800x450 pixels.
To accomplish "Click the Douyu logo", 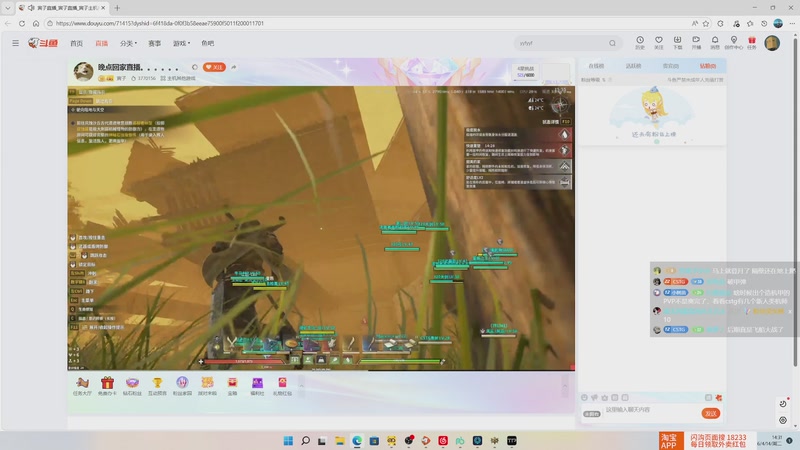I will point(43,43).
